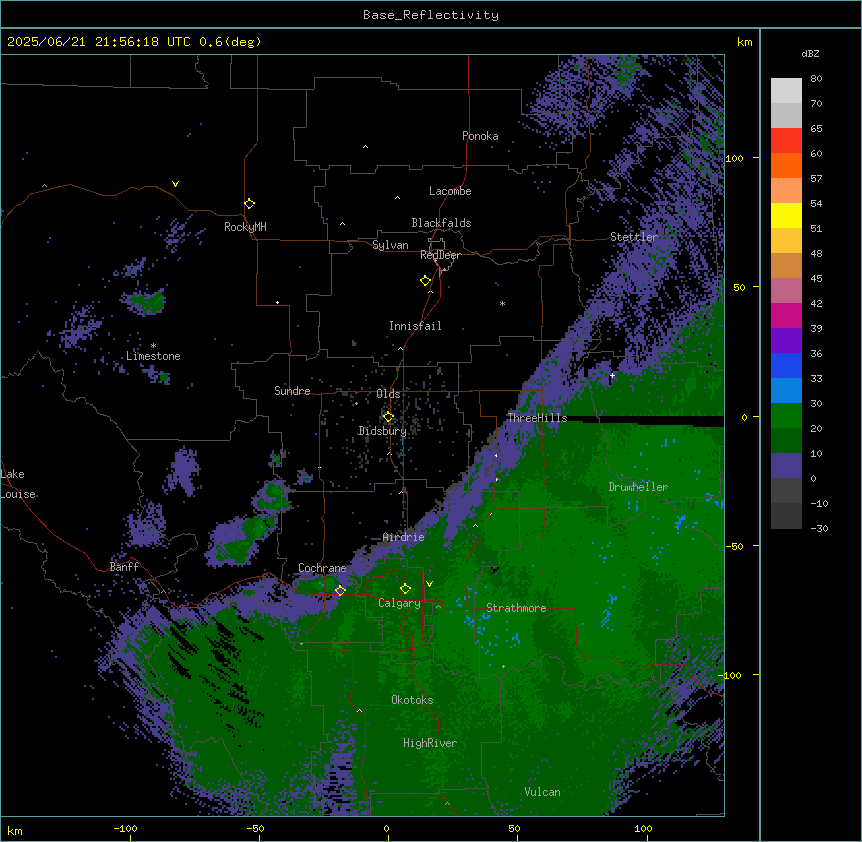This screenshot has height=842, width=862.
Task: Click the red 65 dBZ legend swatch
Action: click(x=786, y=141)
